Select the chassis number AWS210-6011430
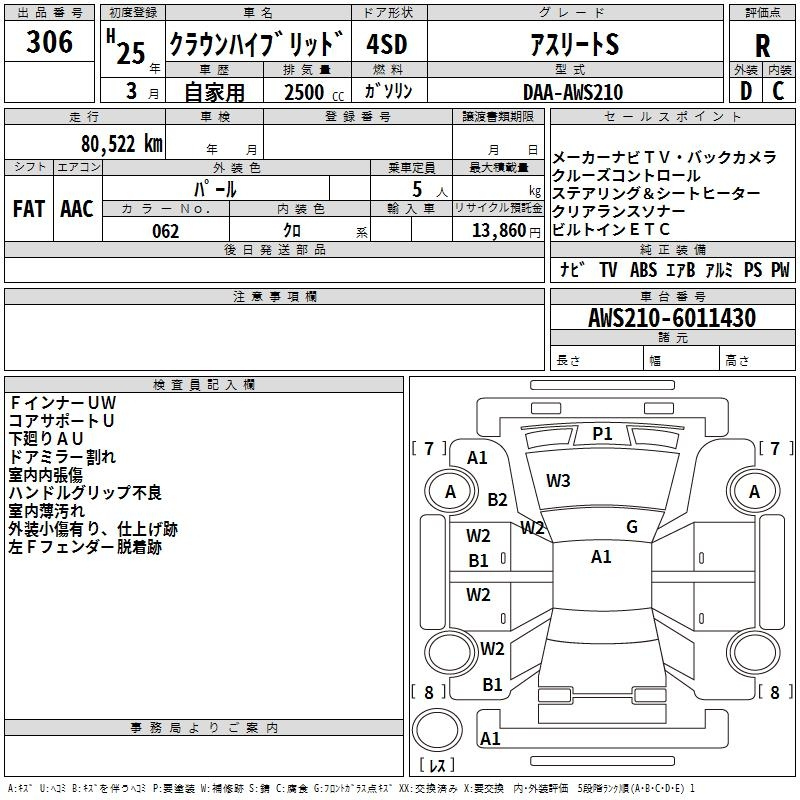800x800 pixels. click(672, 317)
